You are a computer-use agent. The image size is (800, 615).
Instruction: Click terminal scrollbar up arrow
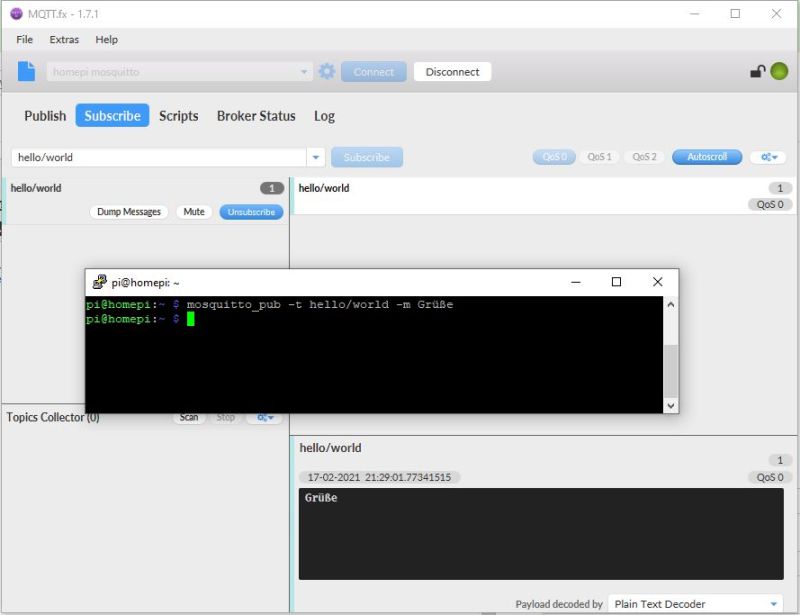click(x=671, y=304)
